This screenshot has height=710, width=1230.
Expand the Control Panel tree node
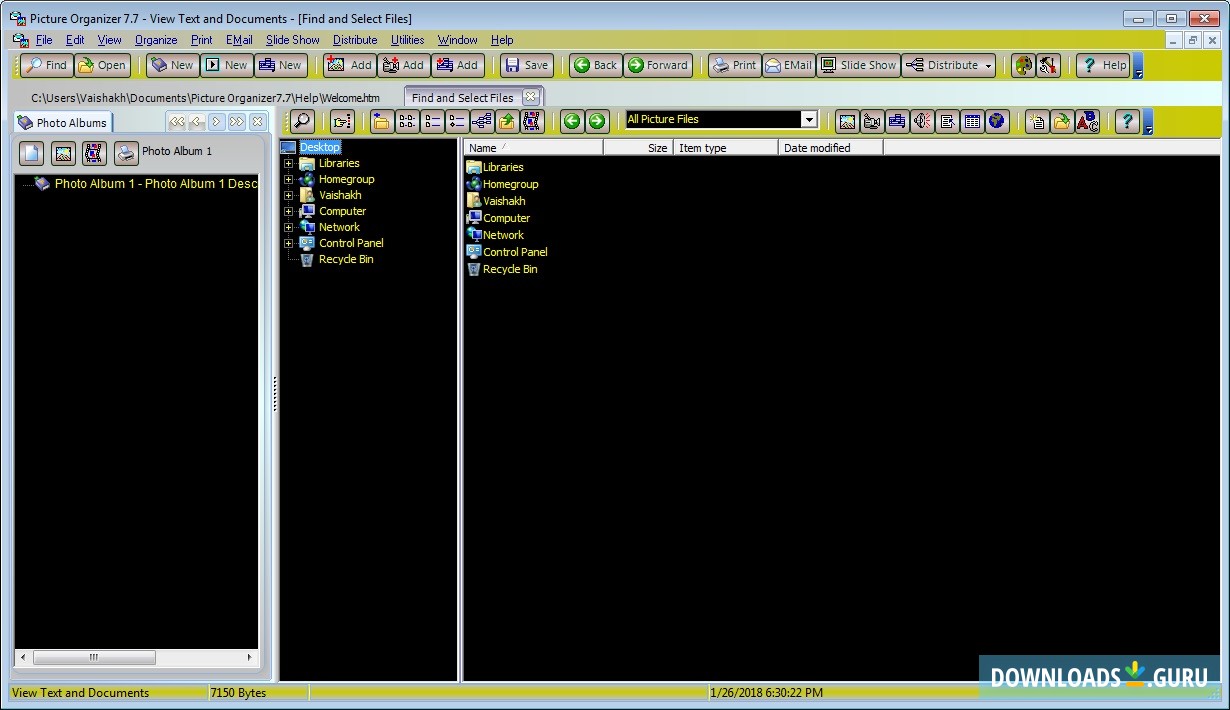coord(289,243)
